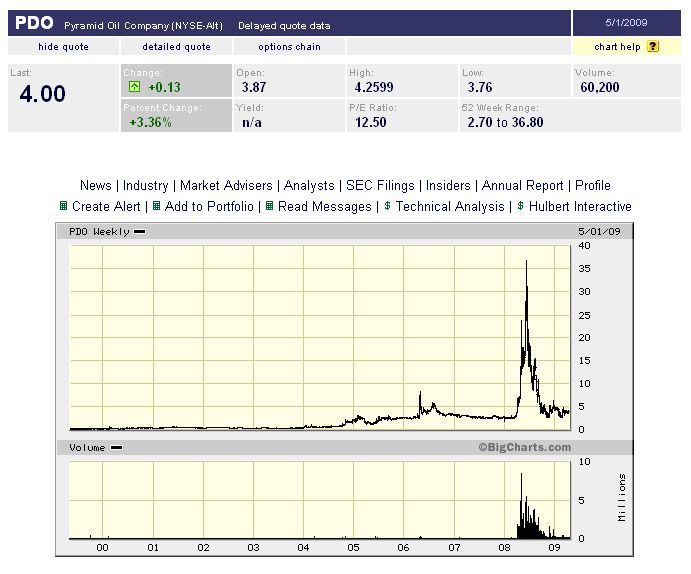This screenshot has width=691, height=574.
Task: Click the Delayed quote data text
Action: tap(284, 26)
